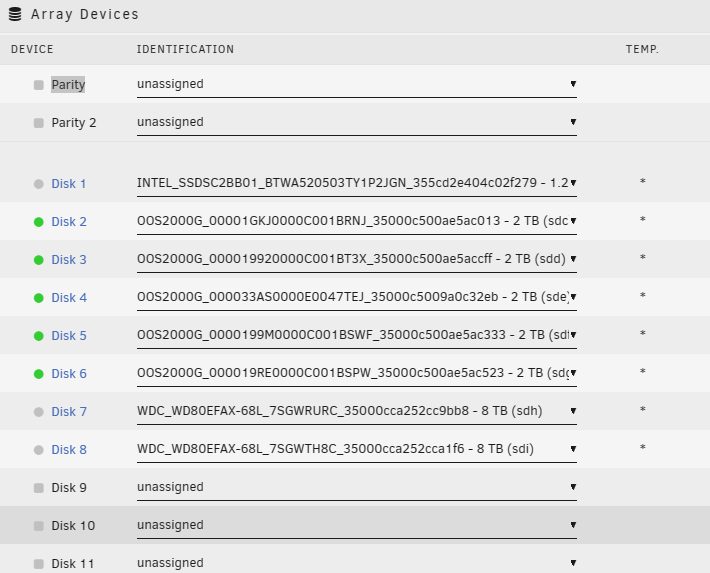This screenshot has height=573, width=710.
Task: Open Disk 1 INTEL SSD dropdown
Action: pos(357,183)
